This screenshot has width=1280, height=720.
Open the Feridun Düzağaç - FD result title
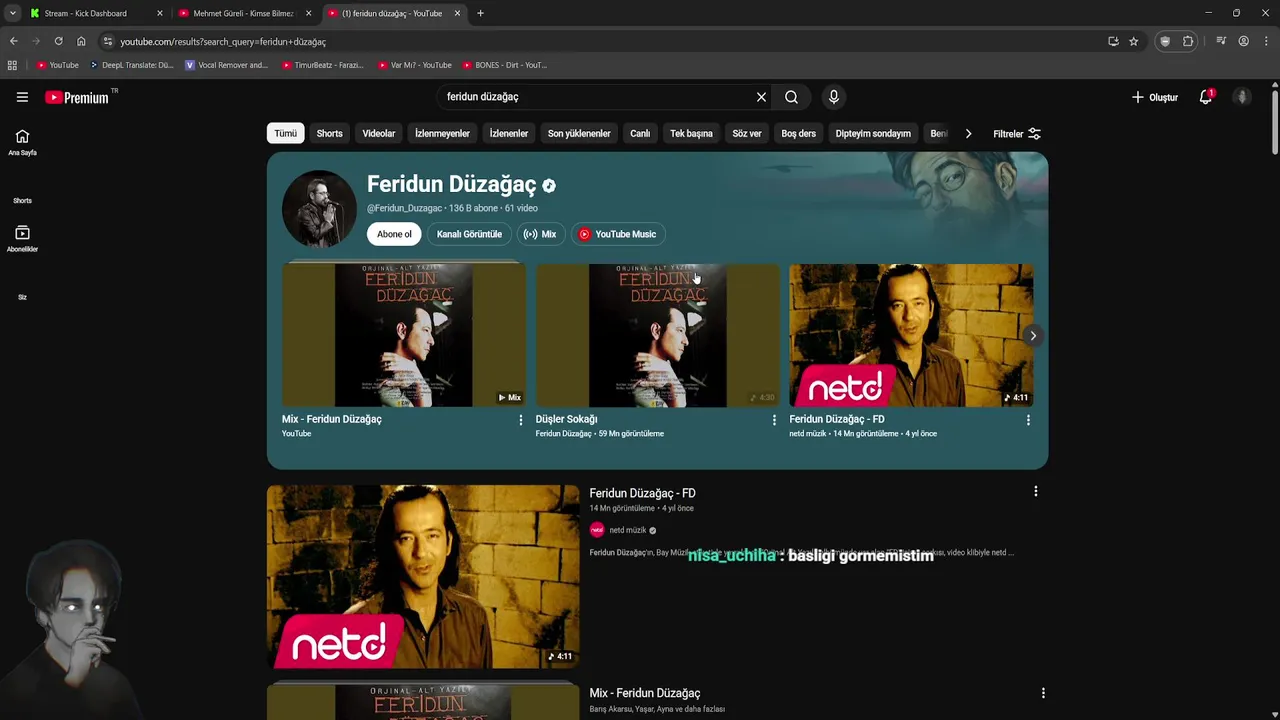pos(642,493)
